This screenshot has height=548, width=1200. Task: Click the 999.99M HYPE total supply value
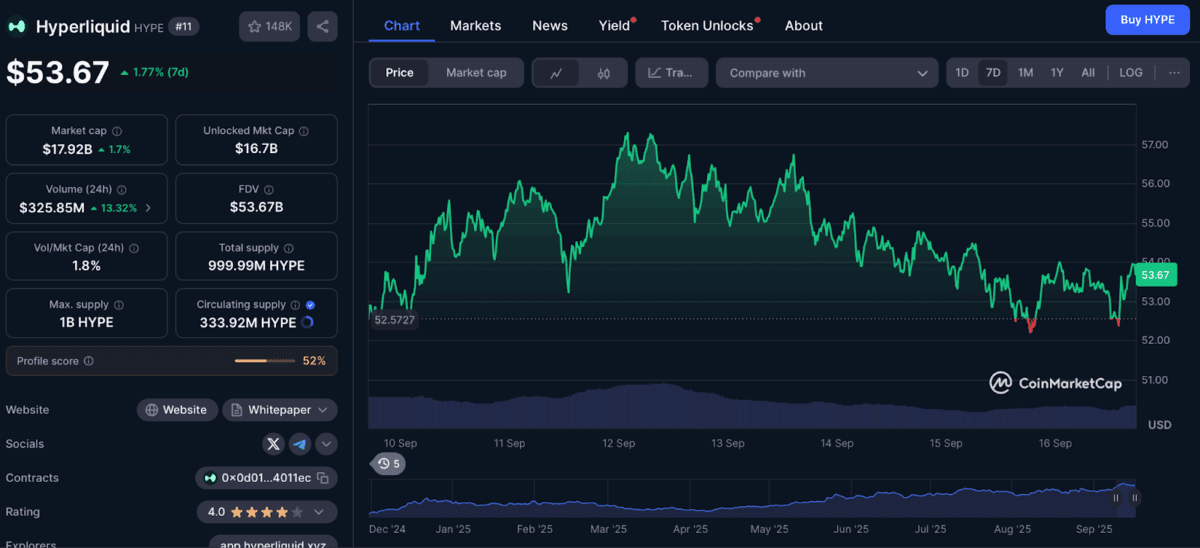point(256,265)
